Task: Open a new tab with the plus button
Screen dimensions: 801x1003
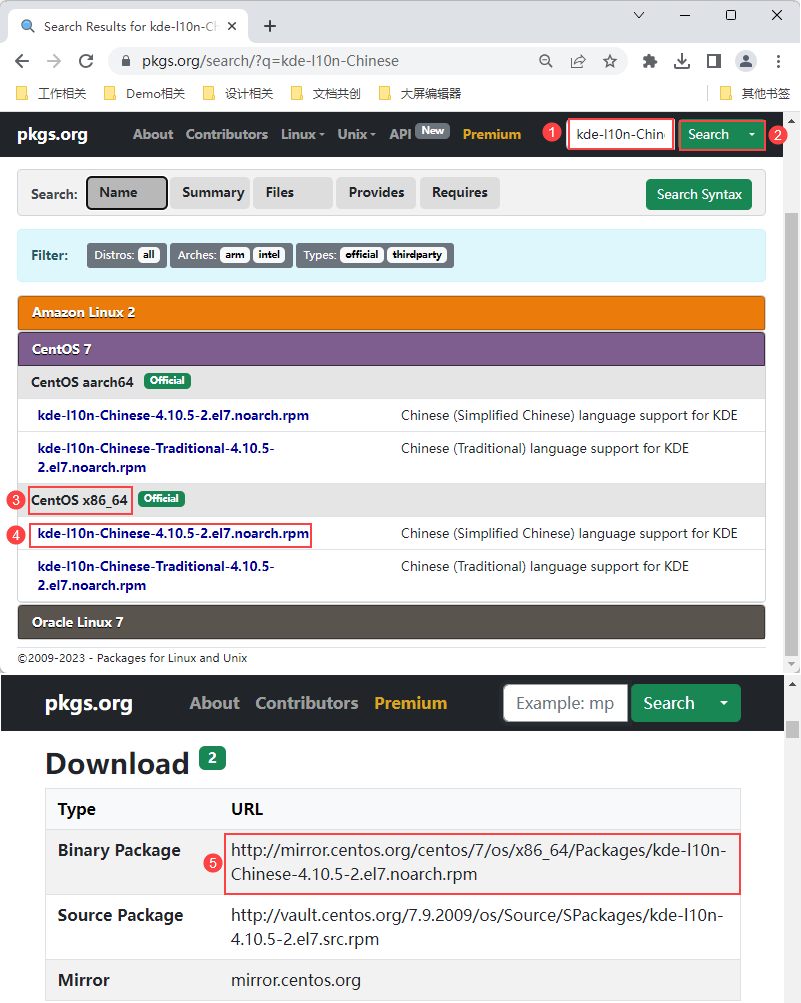Action: (x=270, y=26)
